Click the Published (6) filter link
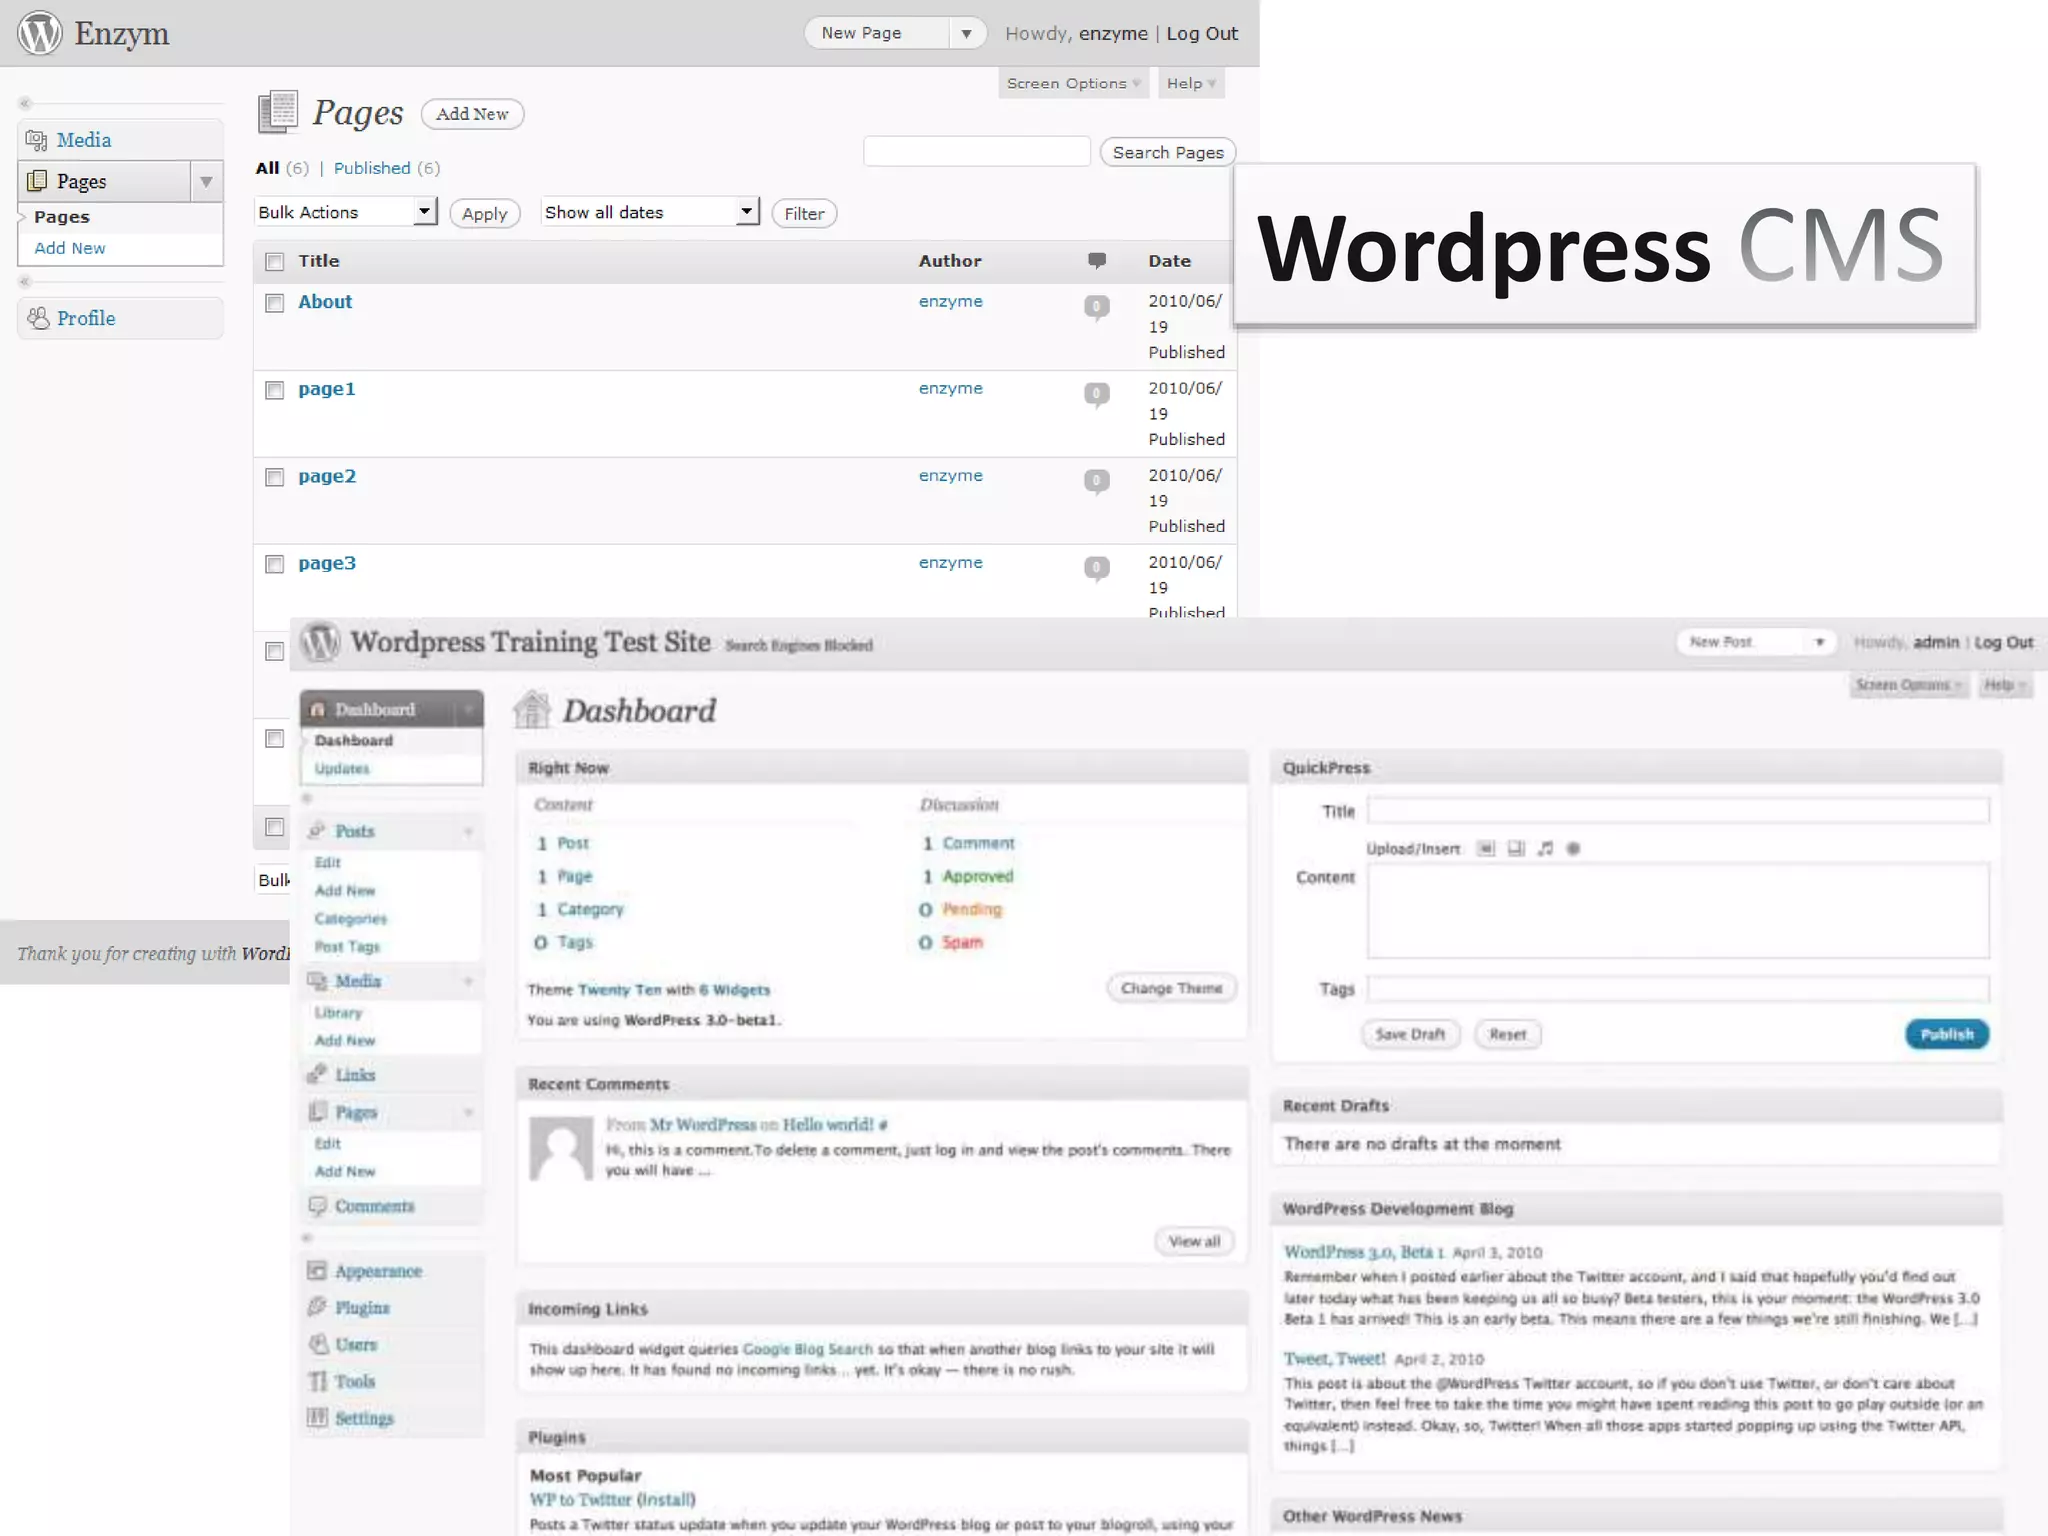 (x=387, y=168)
